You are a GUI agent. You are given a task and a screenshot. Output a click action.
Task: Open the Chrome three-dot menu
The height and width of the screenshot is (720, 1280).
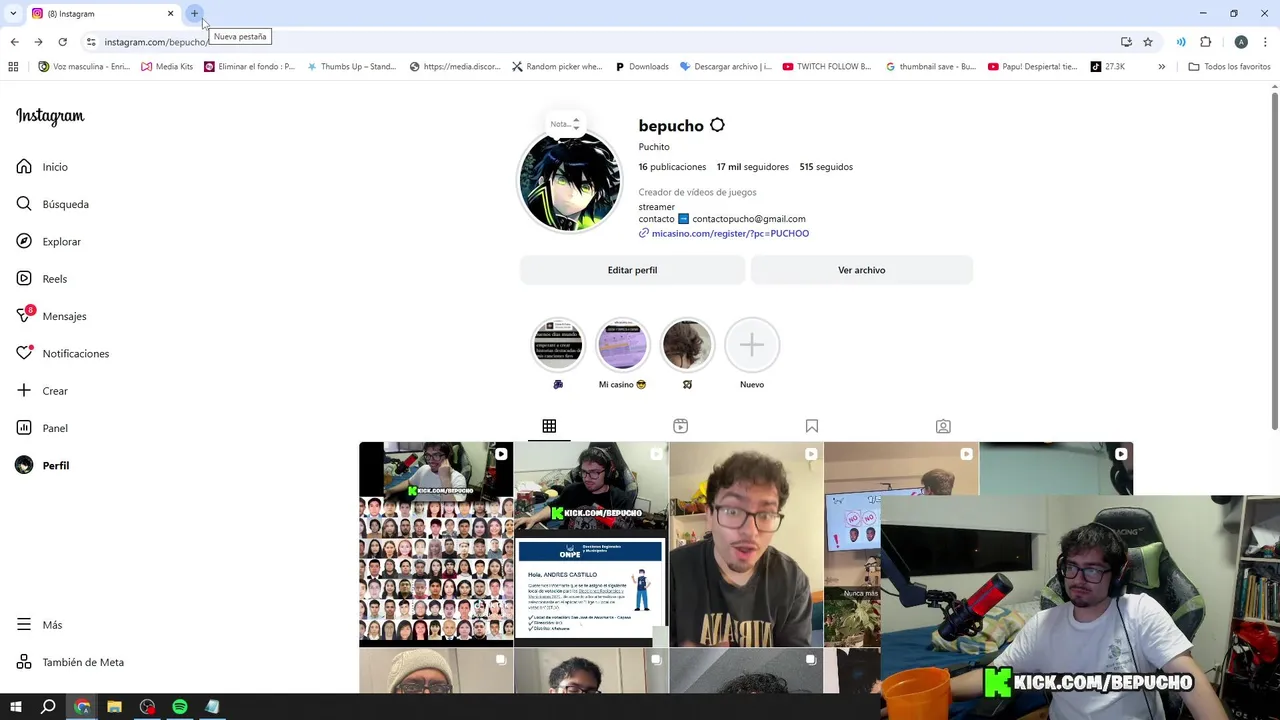pyautogui.click(x=1265, y=42)
